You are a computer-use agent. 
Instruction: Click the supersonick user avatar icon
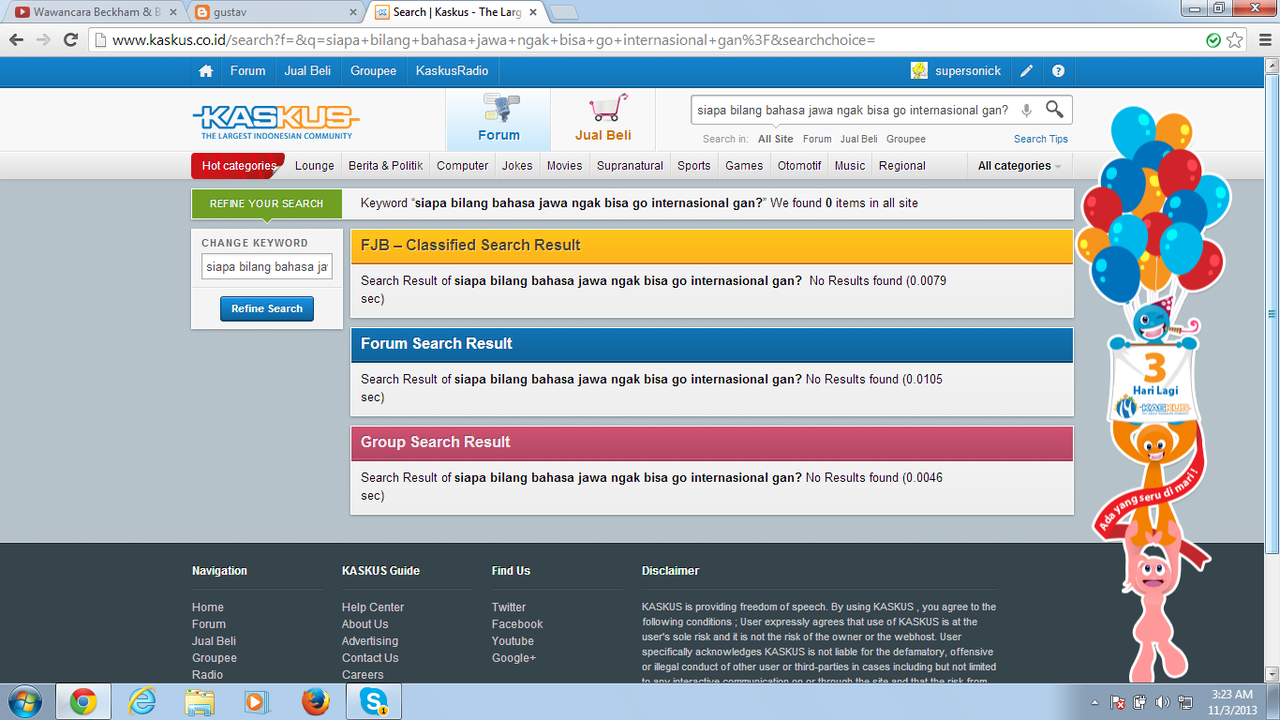pos(919,71)
